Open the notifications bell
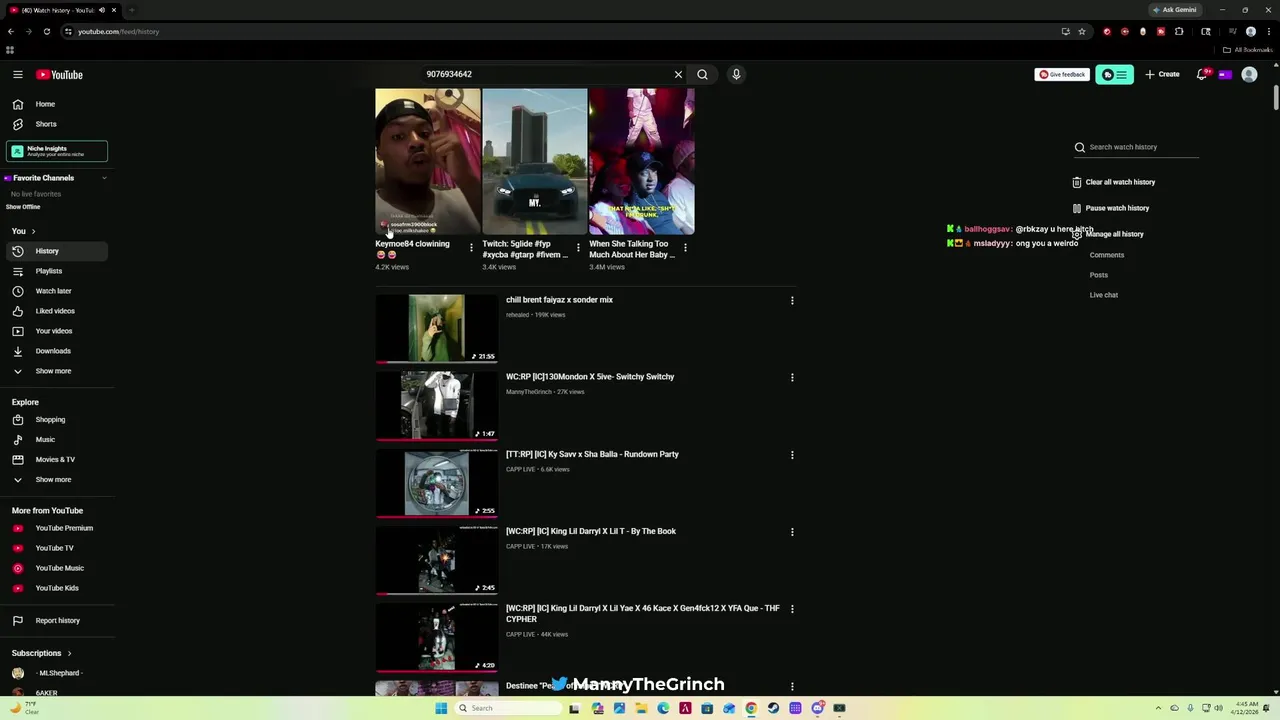The width and height of the screenshot is (1280, 720). [x=1202, y=74]
